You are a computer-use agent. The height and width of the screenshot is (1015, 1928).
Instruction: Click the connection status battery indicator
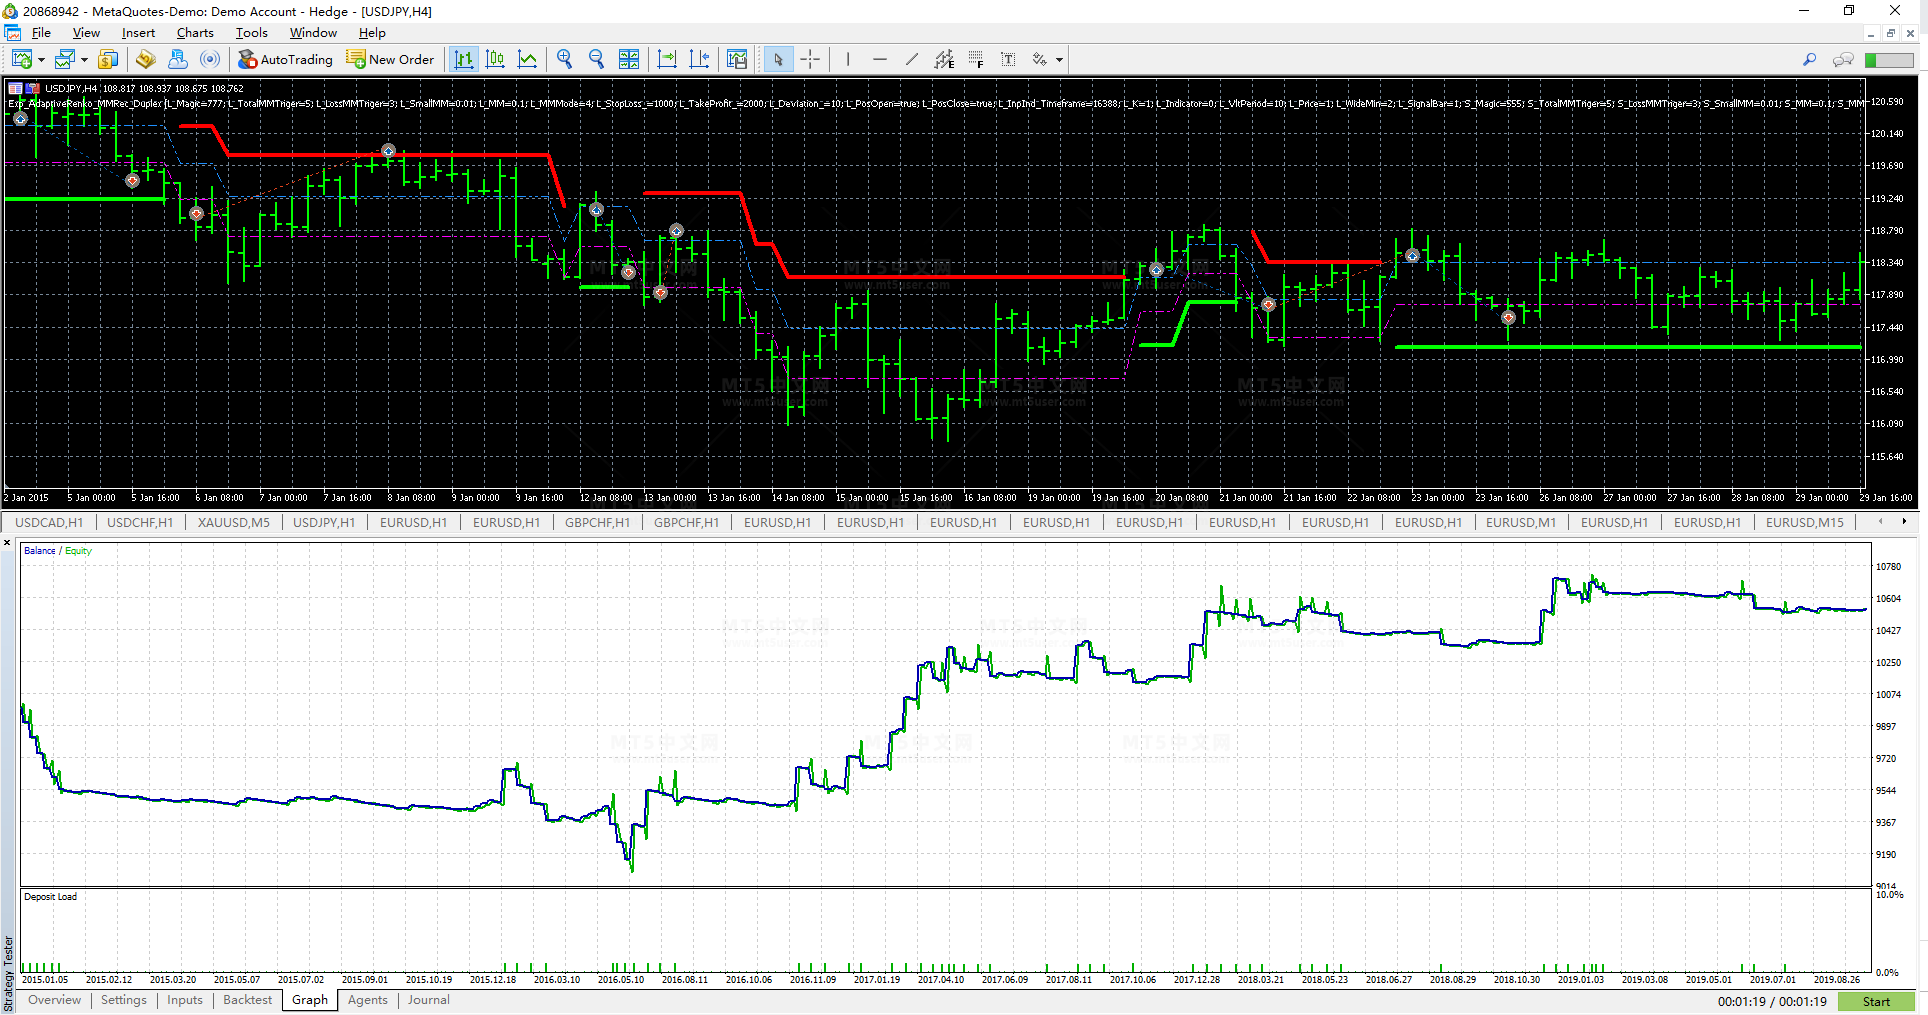tap(1889, 60)
